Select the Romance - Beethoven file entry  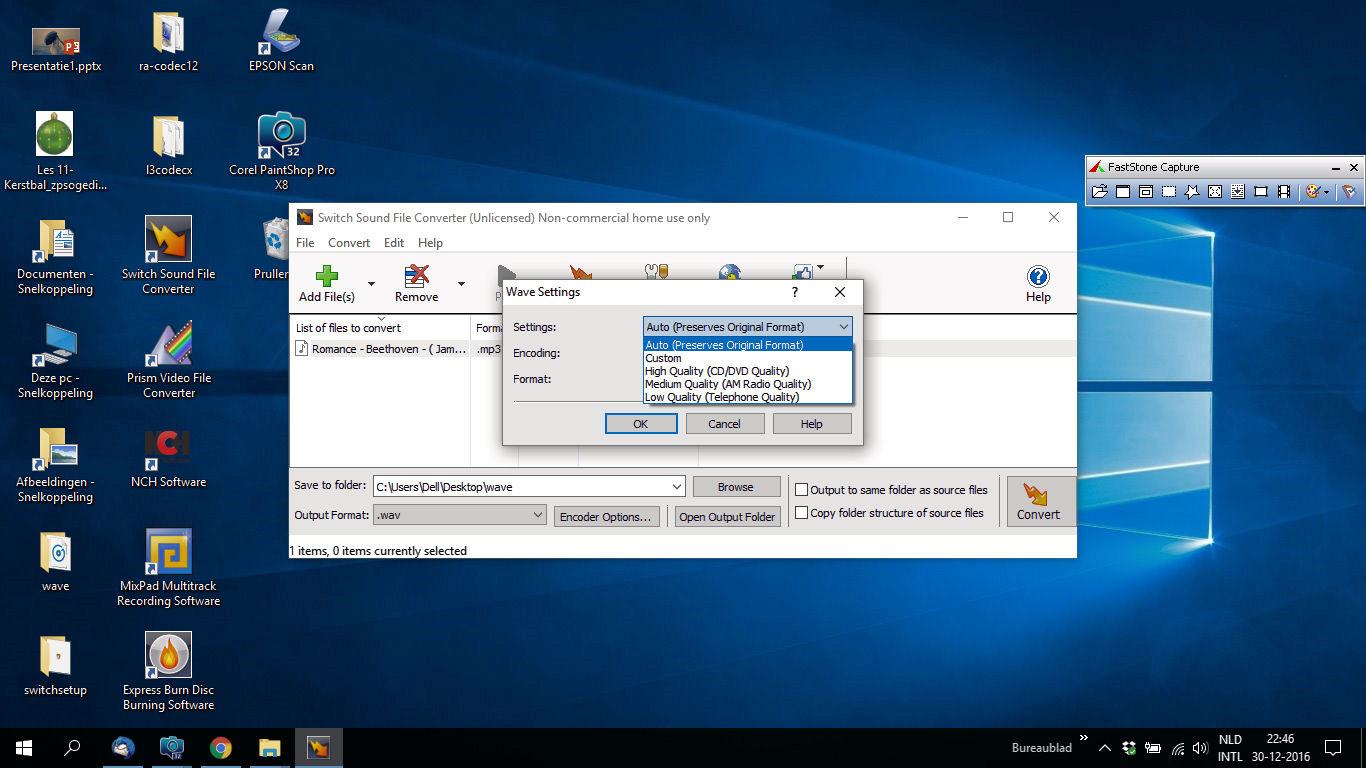pyautogui.click(x=380, y=349)
